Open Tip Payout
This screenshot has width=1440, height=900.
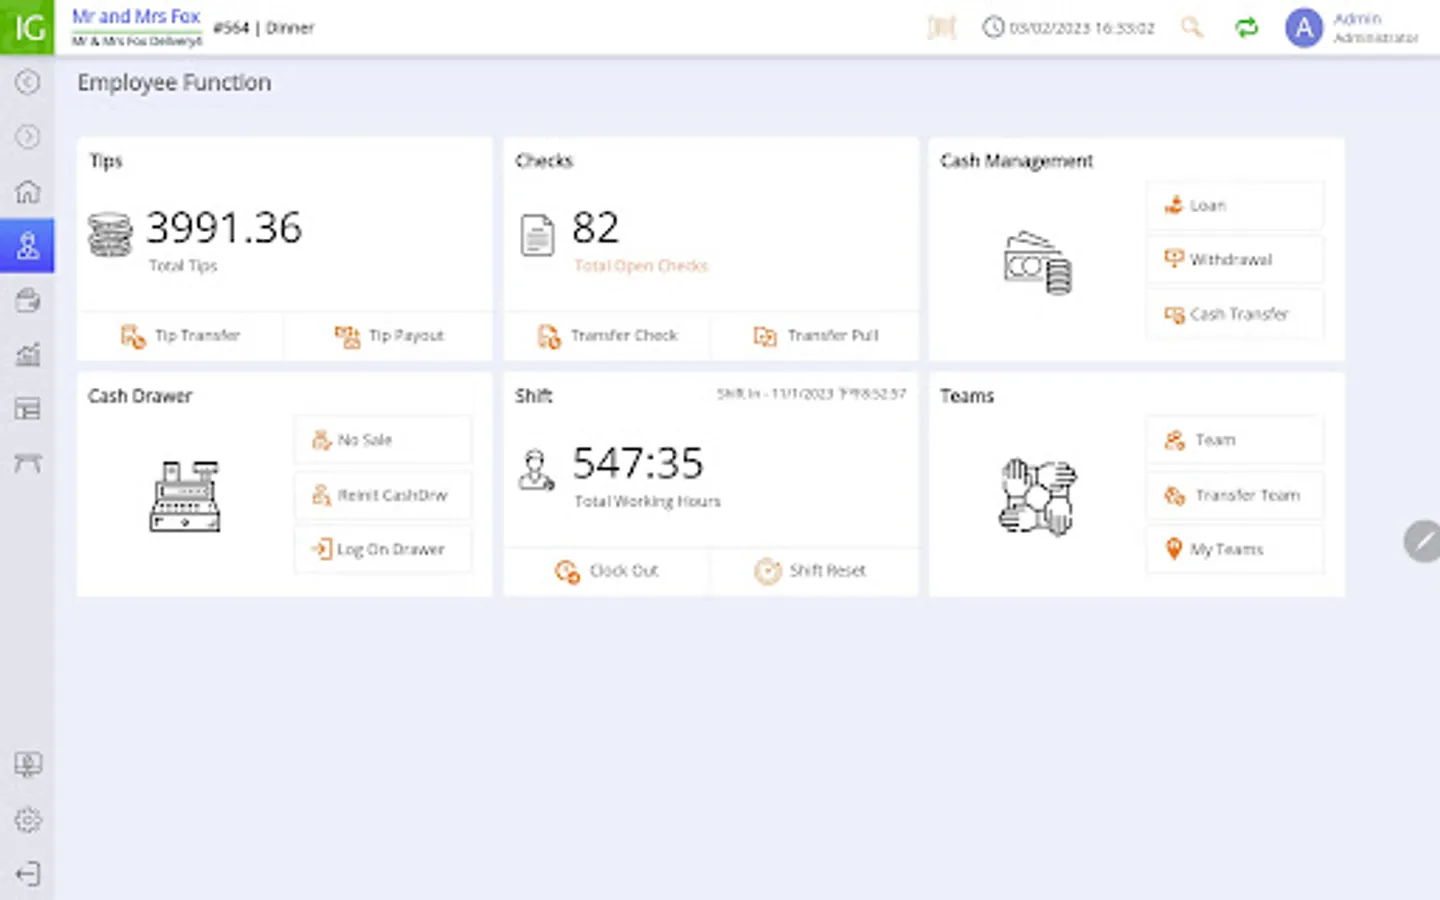389,336
